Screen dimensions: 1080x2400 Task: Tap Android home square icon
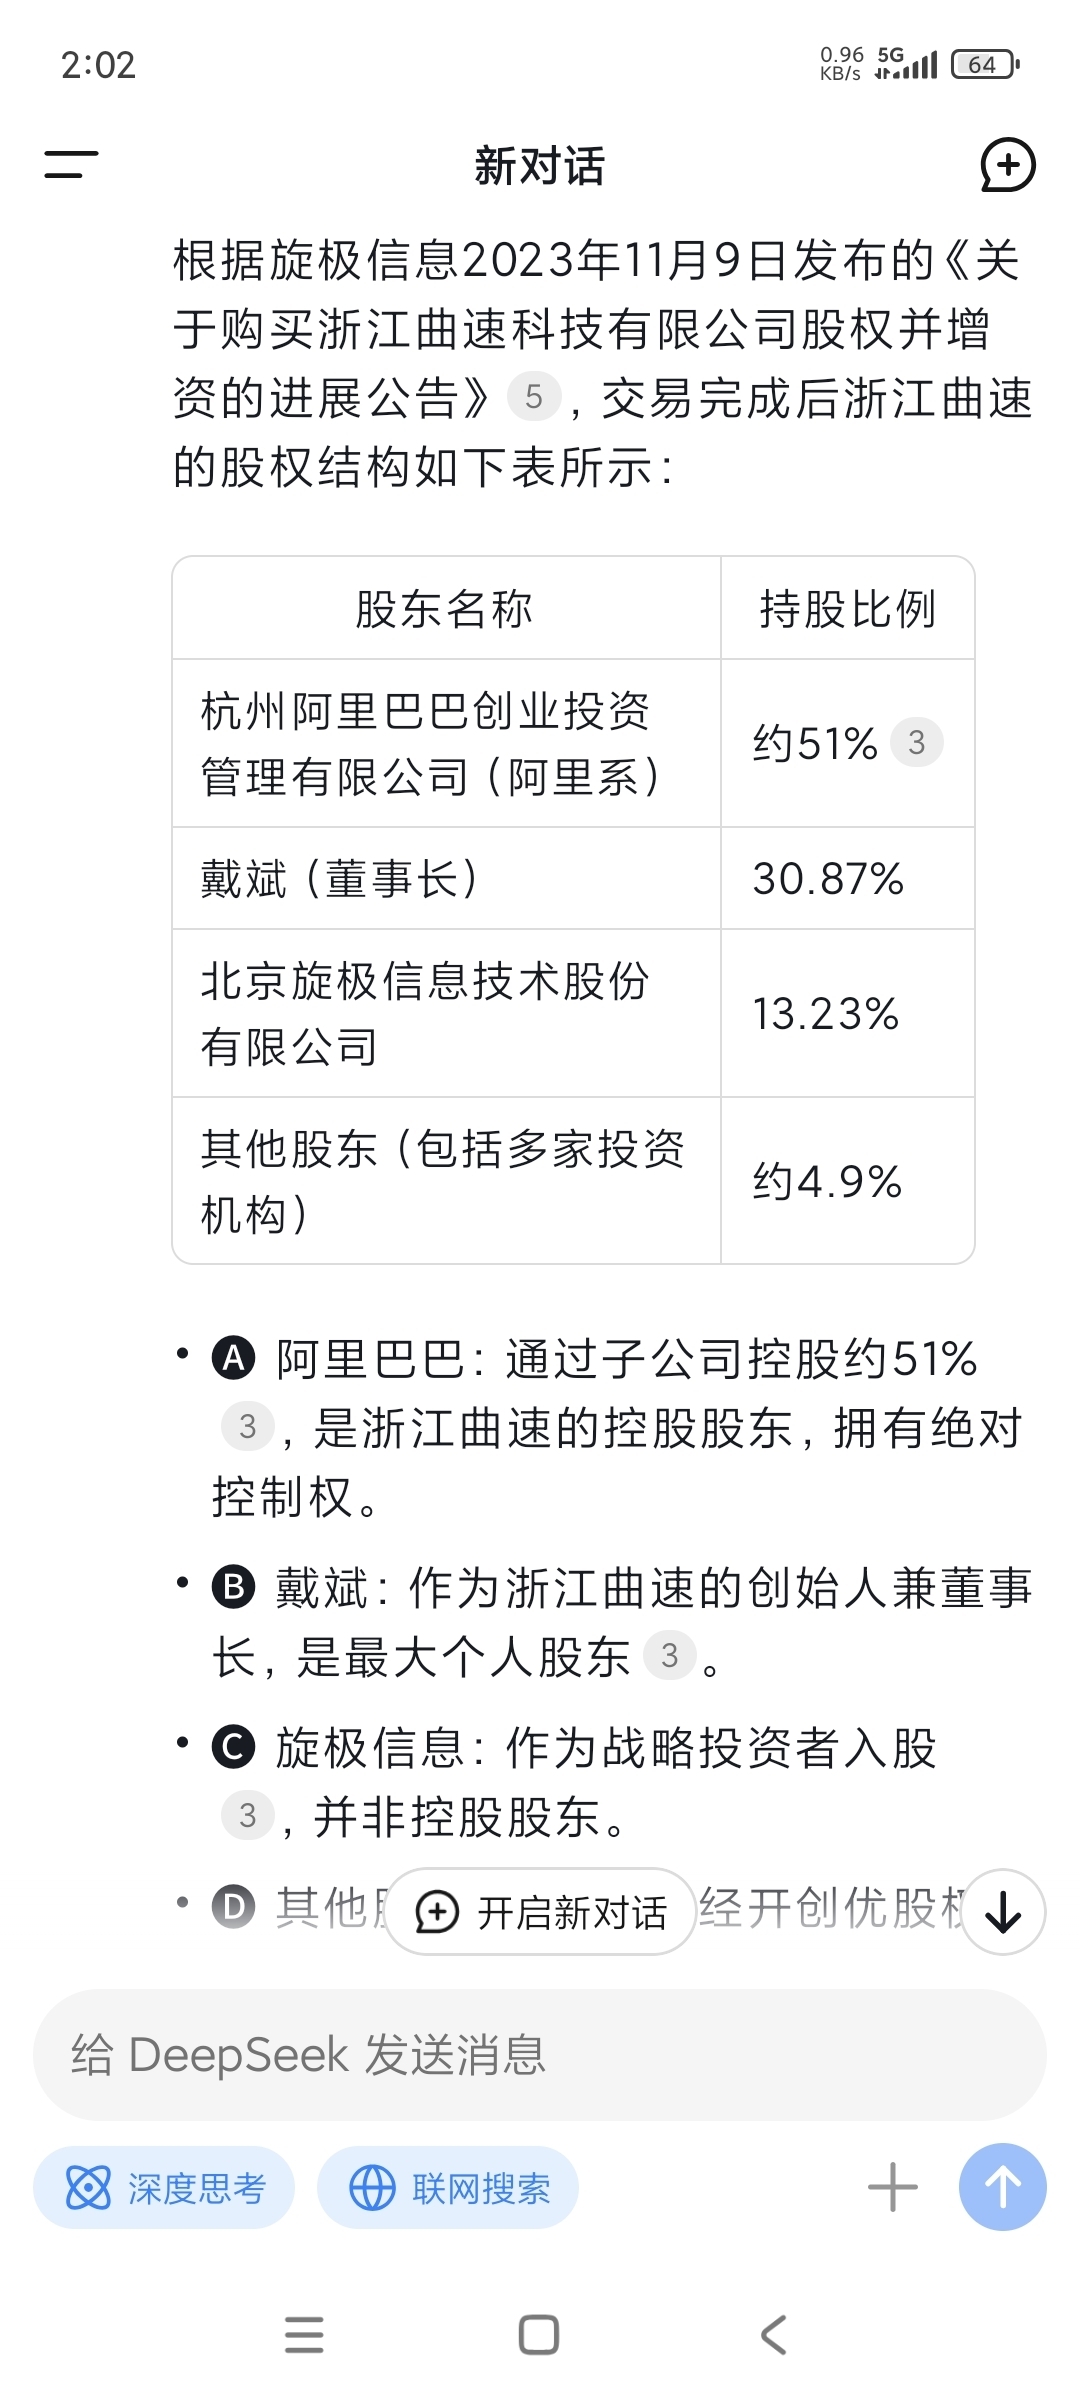[539, 2335]
